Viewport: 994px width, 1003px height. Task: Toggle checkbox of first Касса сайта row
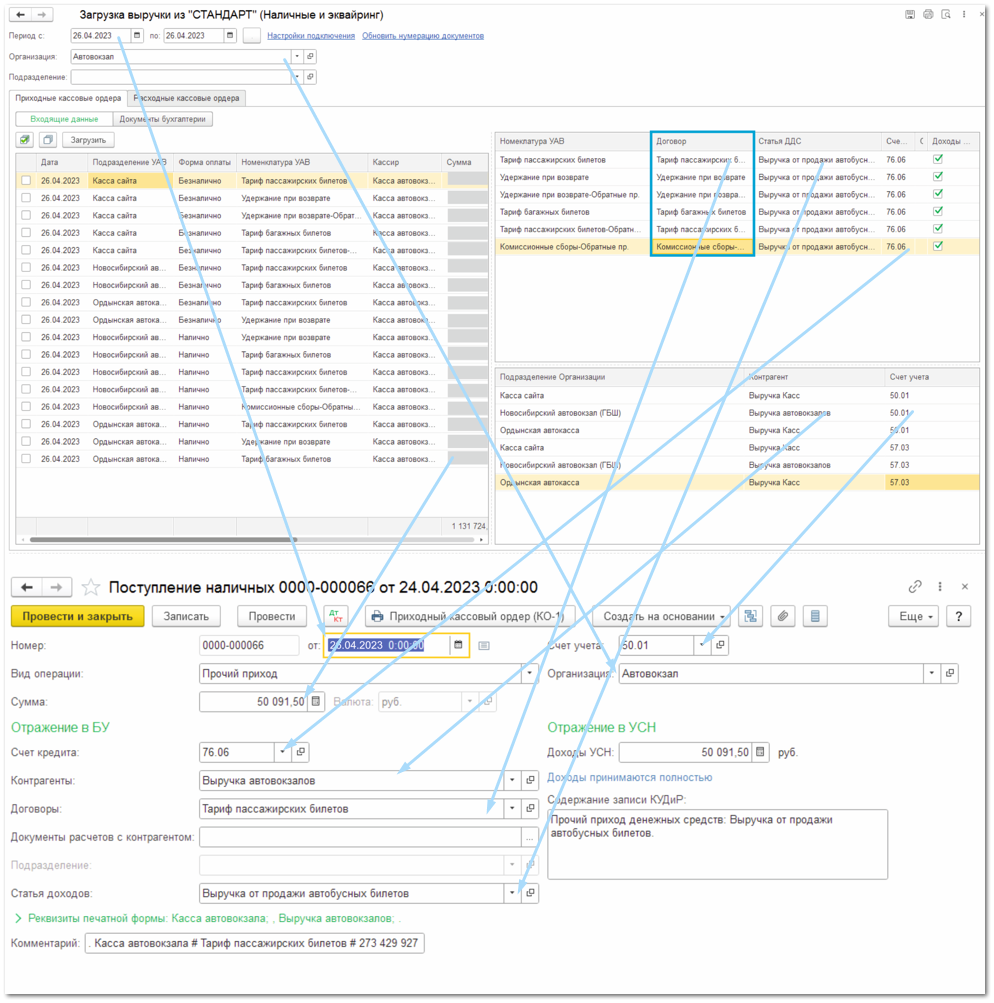tap(25, 181)
